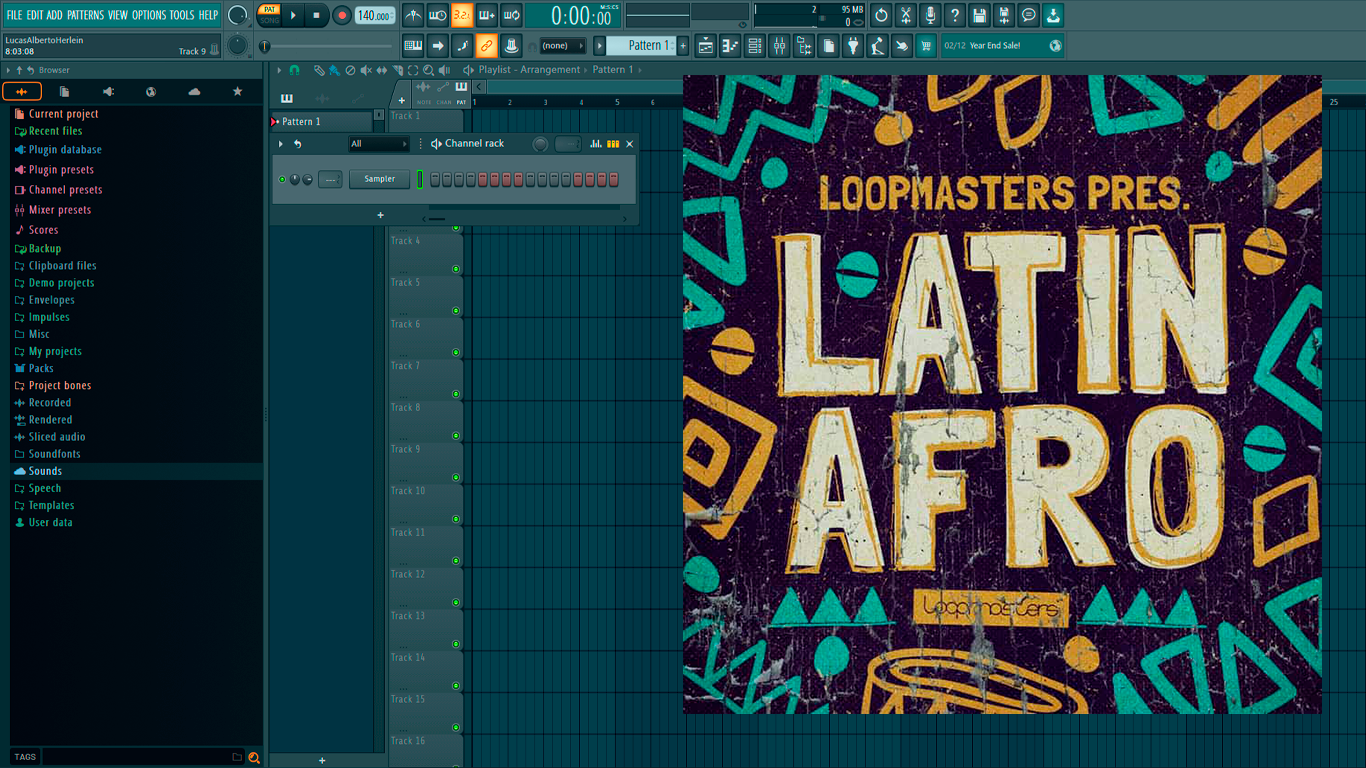The width and height of the screenshot is (1366, 768).
Task: Adjust the channel rack swing knob
Action: [540, 144]
